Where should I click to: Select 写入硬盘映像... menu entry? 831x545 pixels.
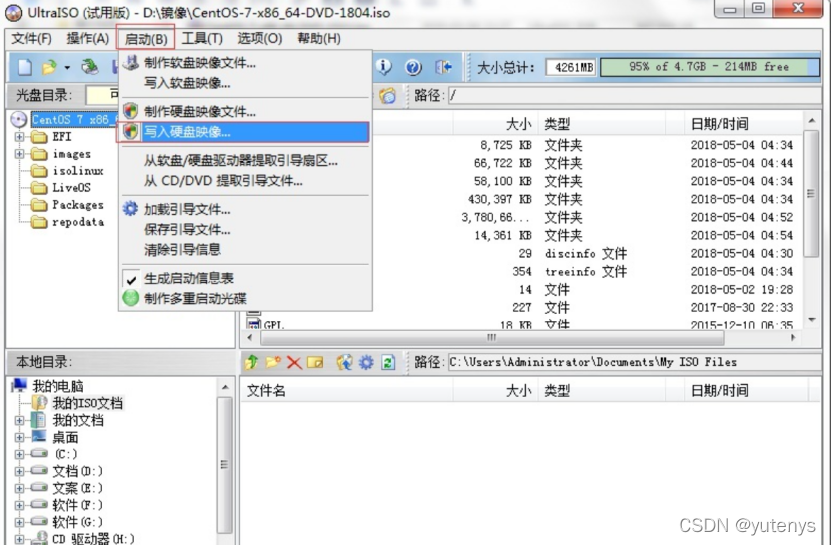pyautogui.click(x=245, y=131)
